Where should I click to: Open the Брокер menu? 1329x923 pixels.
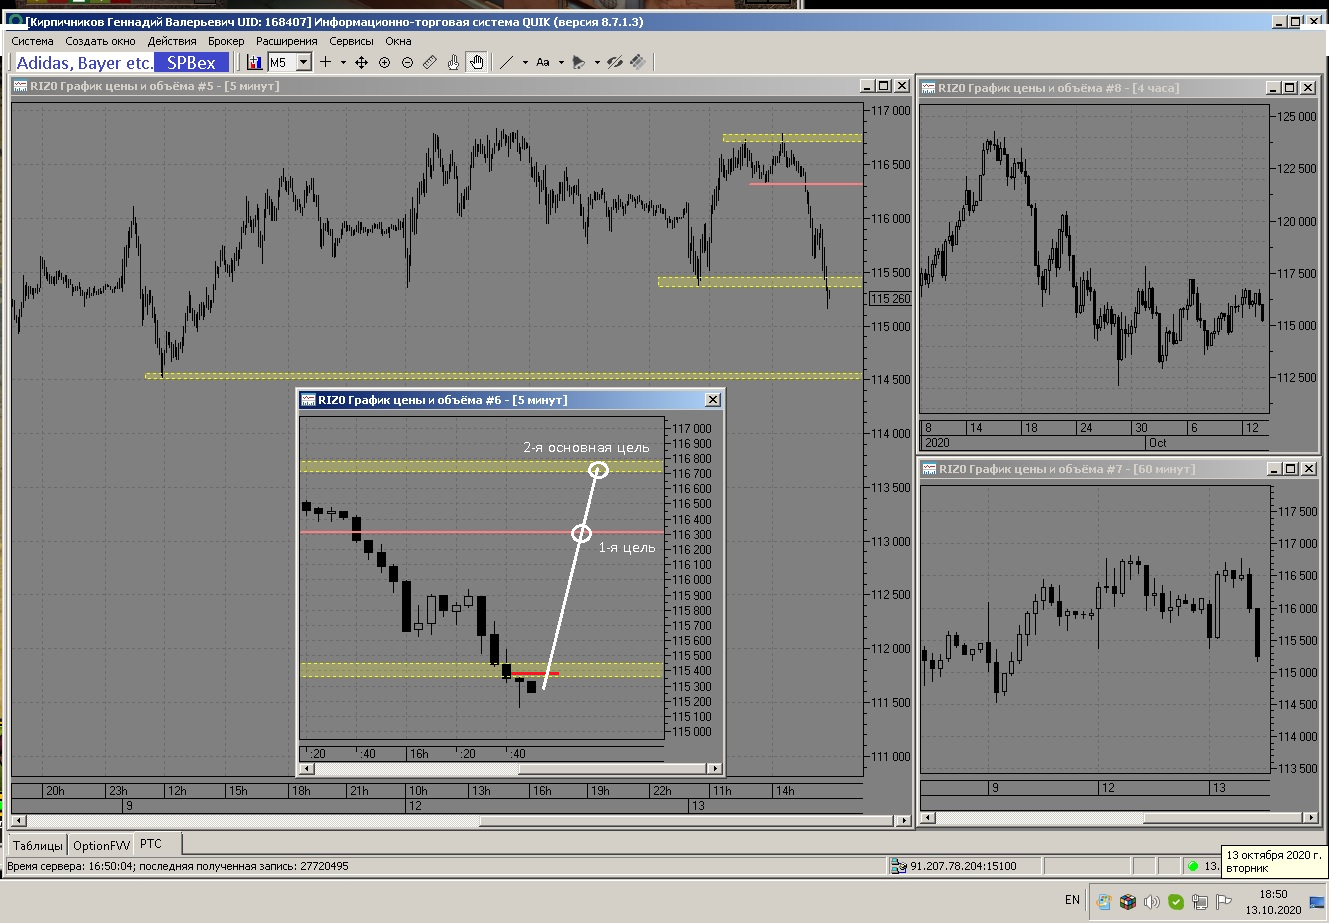pos(226,41)
